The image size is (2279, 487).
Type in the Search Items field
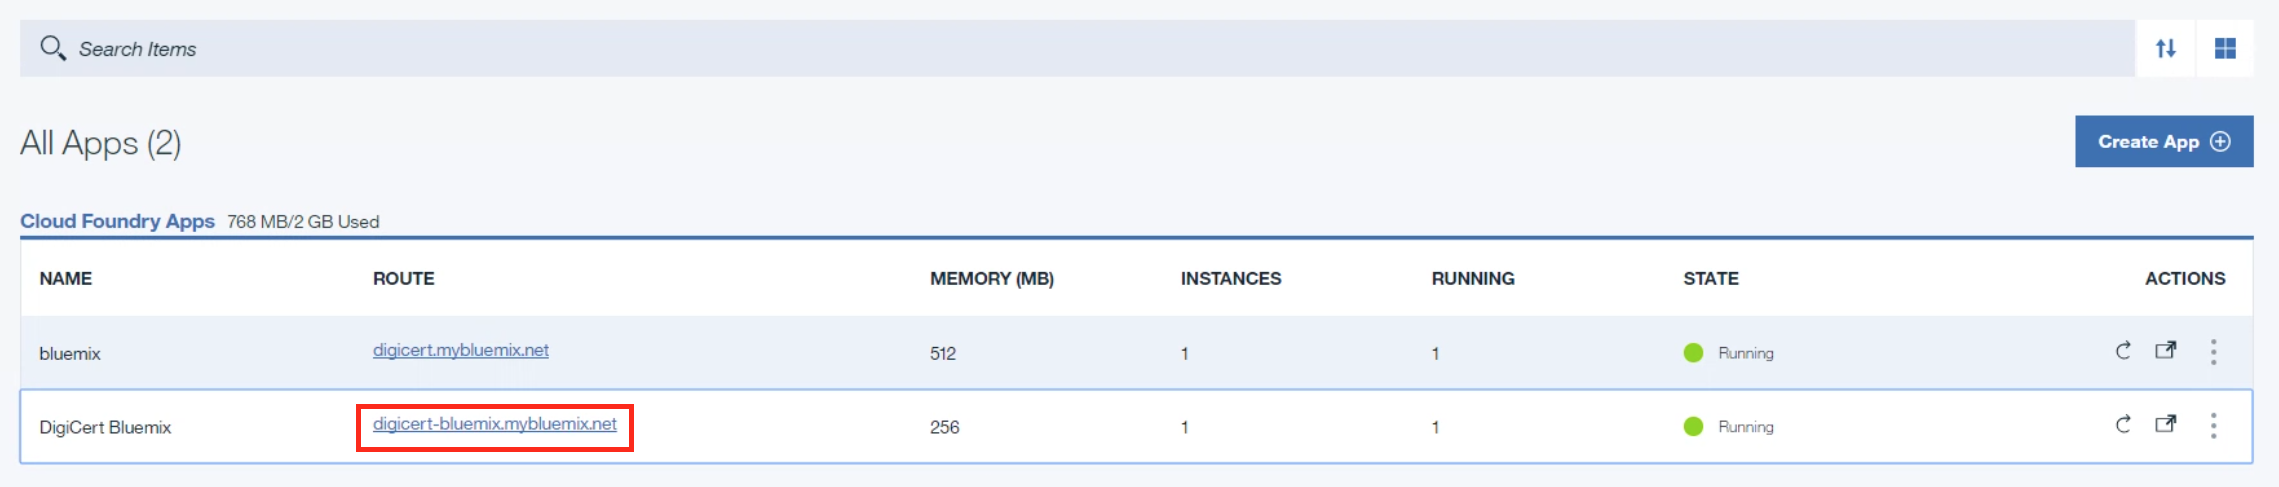click(1000, 49)
